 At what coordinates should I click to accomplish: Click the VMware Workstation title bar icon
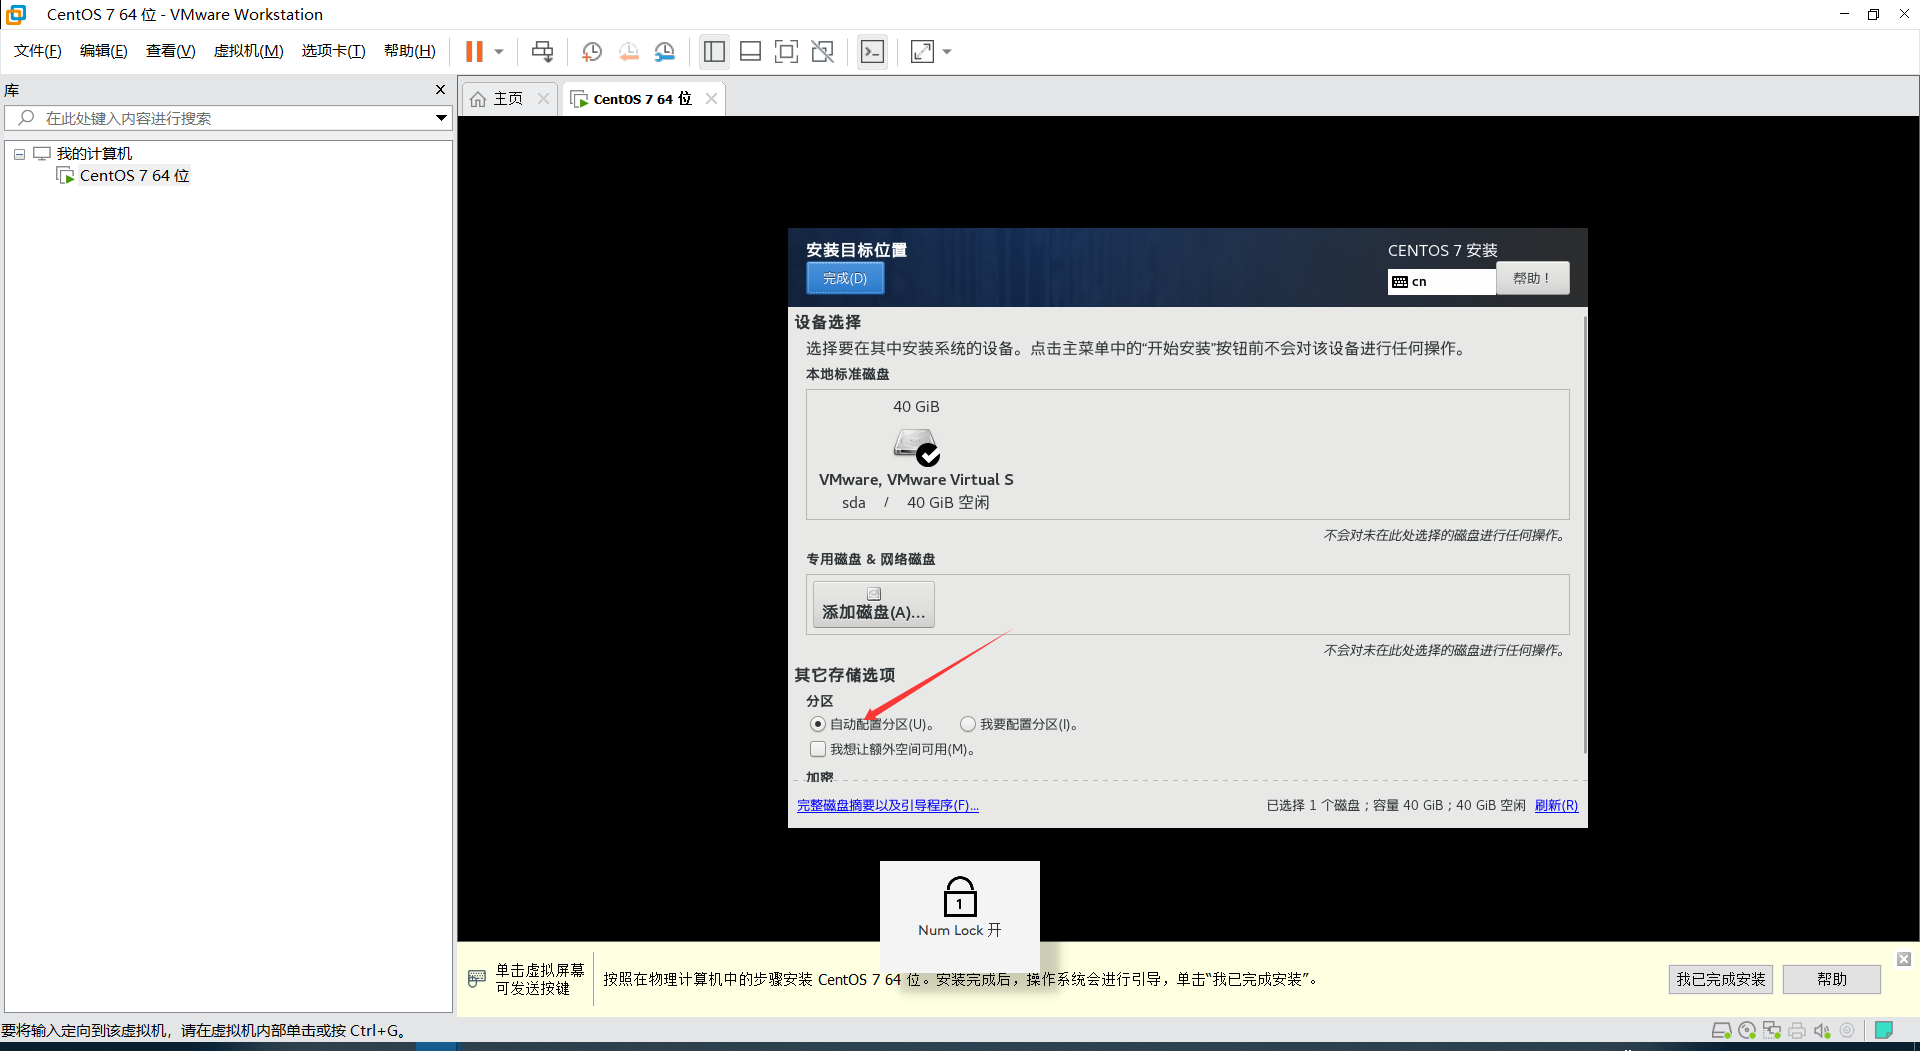pos(16,14)
